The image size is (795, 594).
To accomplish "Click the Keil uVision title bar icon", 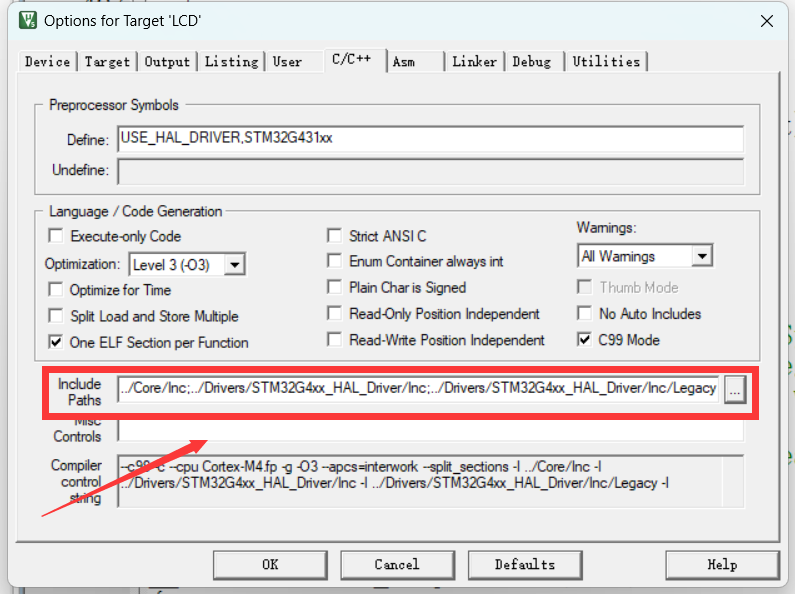I will (28, 20).
